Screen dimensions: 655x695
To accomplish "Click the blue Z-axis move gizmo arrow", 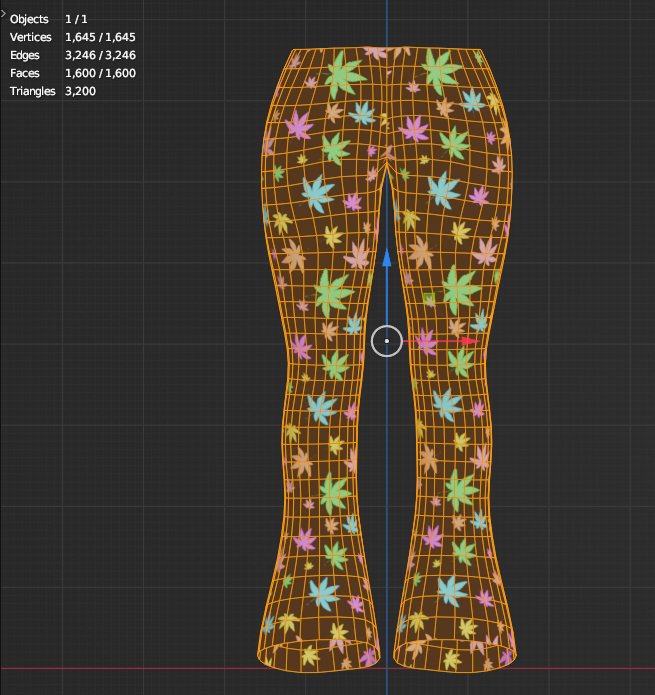I will point(387,258).
